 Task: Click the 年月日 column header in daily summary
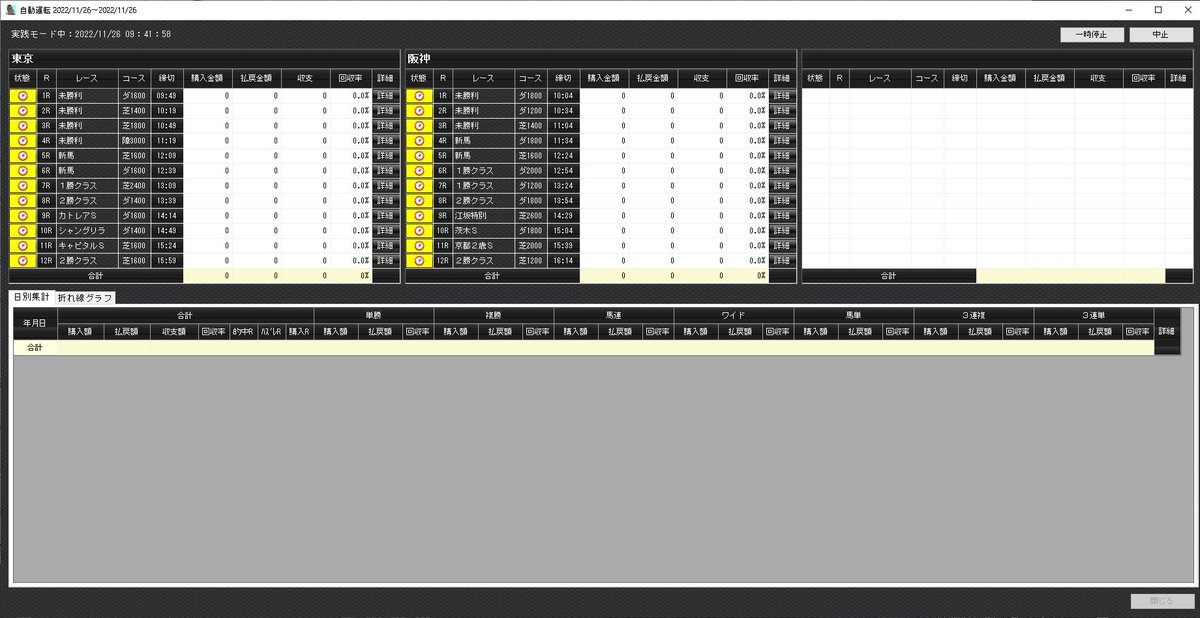(34, 324)
